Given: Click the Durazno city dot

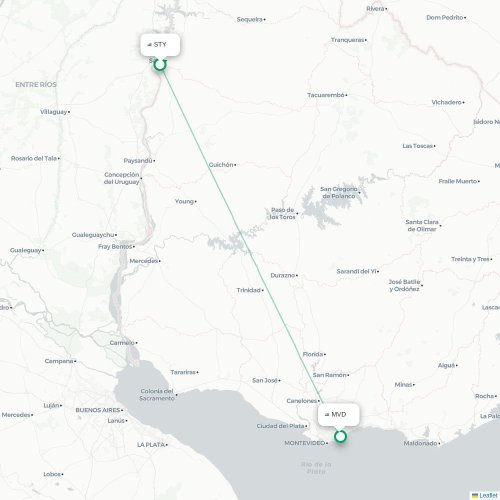Looking at the screenshot, I should [x=297, y=275].
